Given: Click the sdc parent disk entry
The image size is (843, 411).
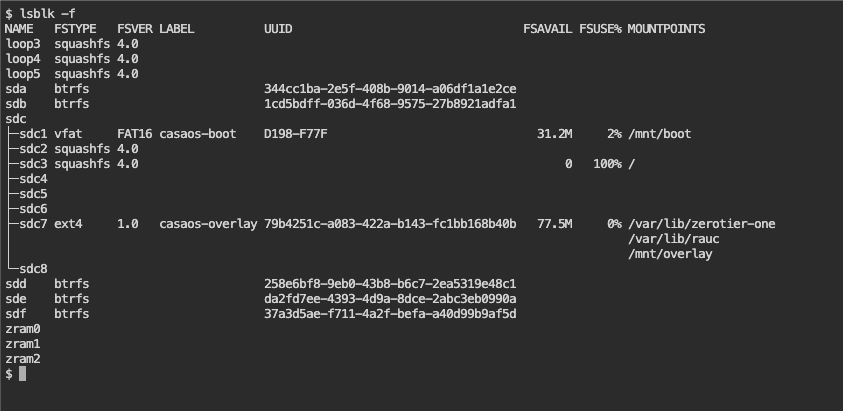Looking at the screenshot, I should [x=16, y=118].
